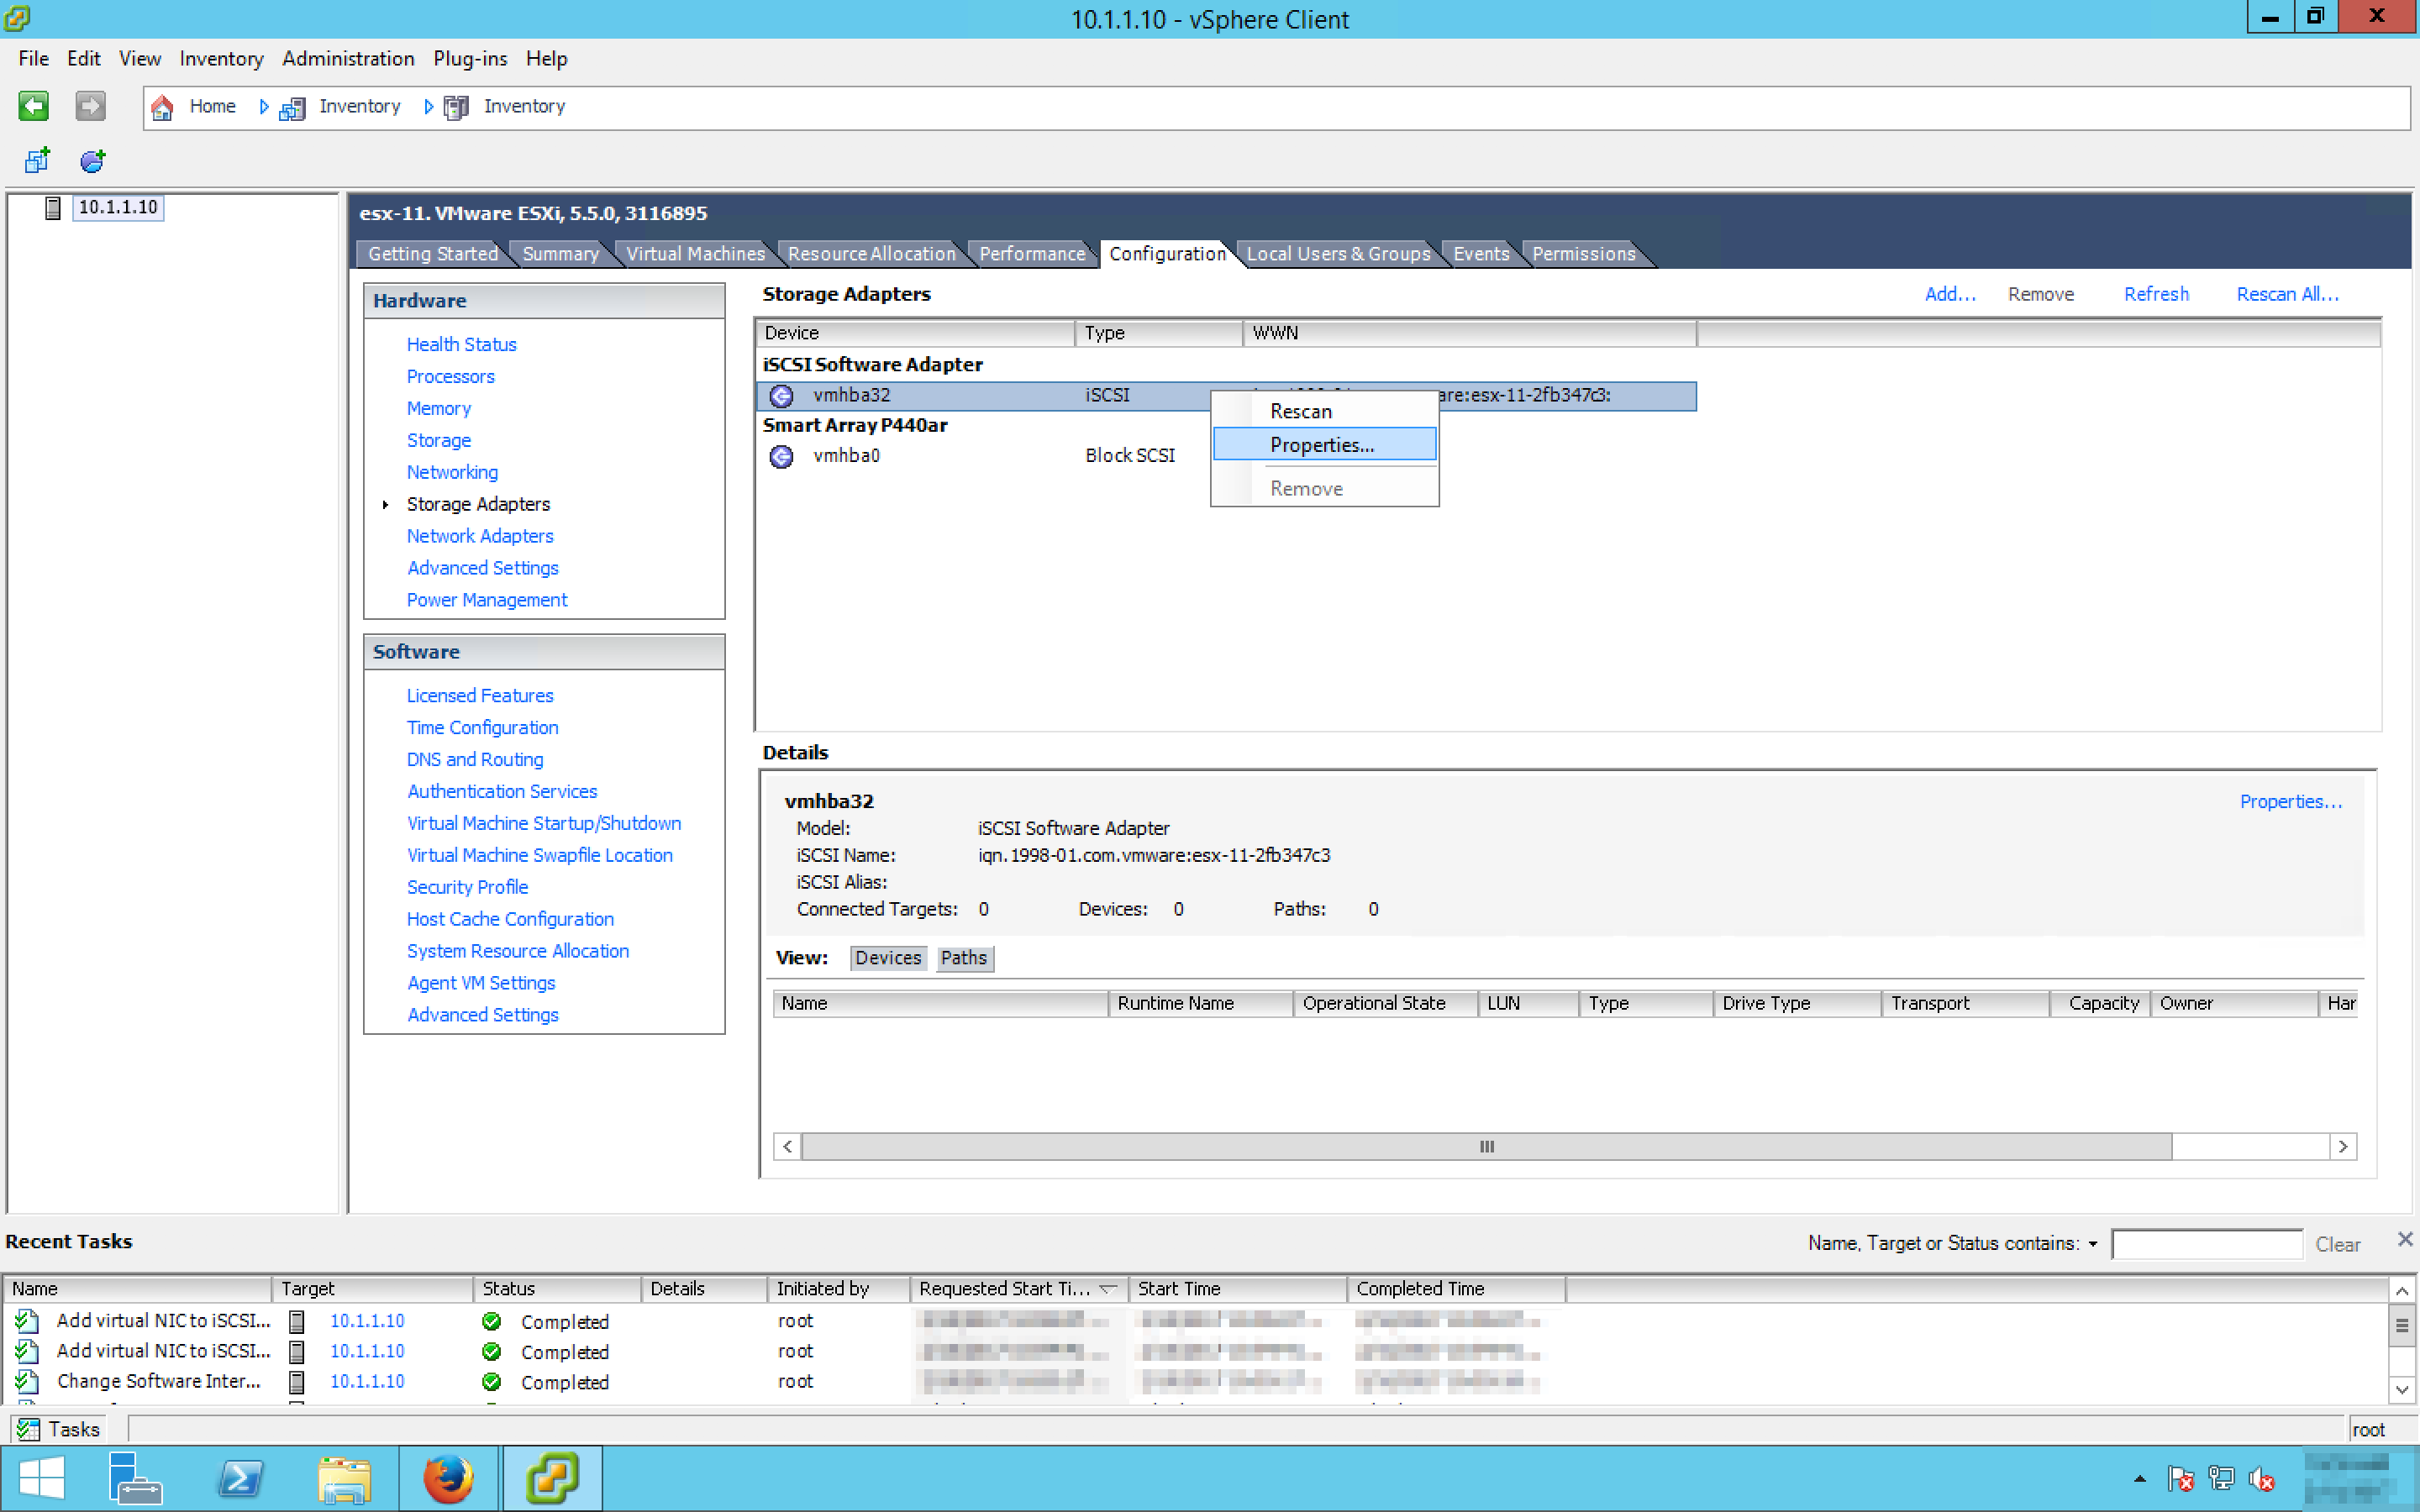This screenshot has height=1512, width=2420.
Task: Switch view to Devices
Action: (887, 958)
